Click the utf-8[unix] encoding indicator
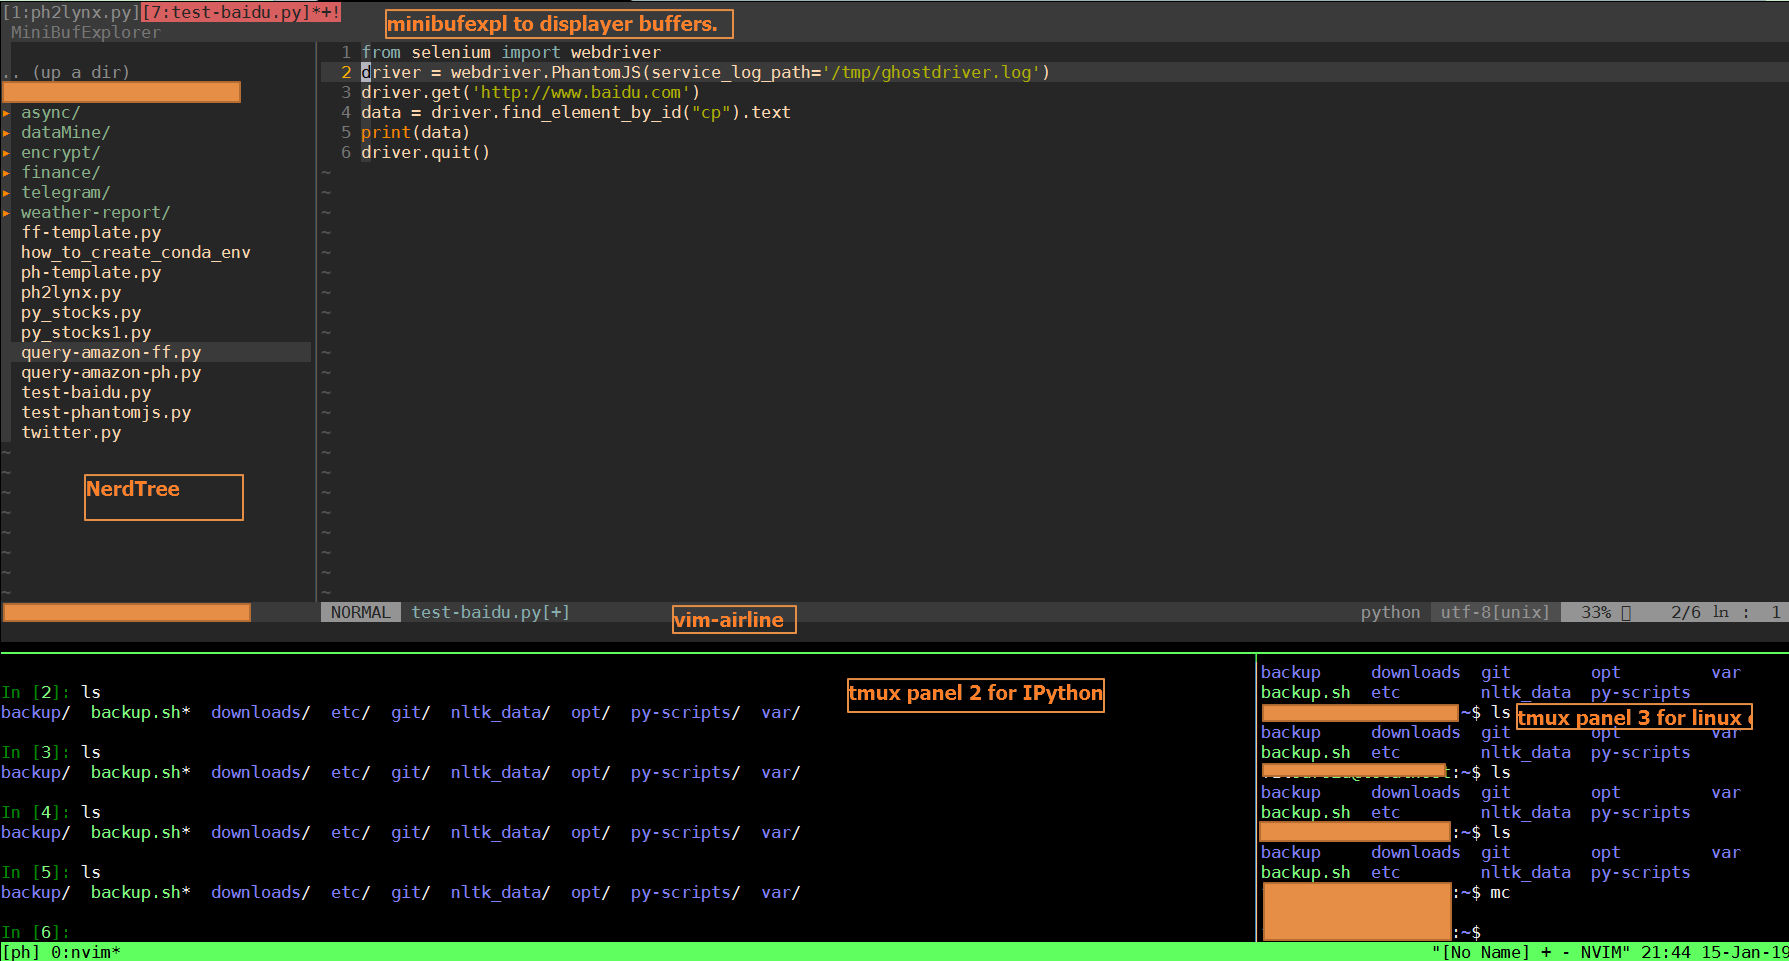This screenshot has width=1789, height=961. [1495, 612]
